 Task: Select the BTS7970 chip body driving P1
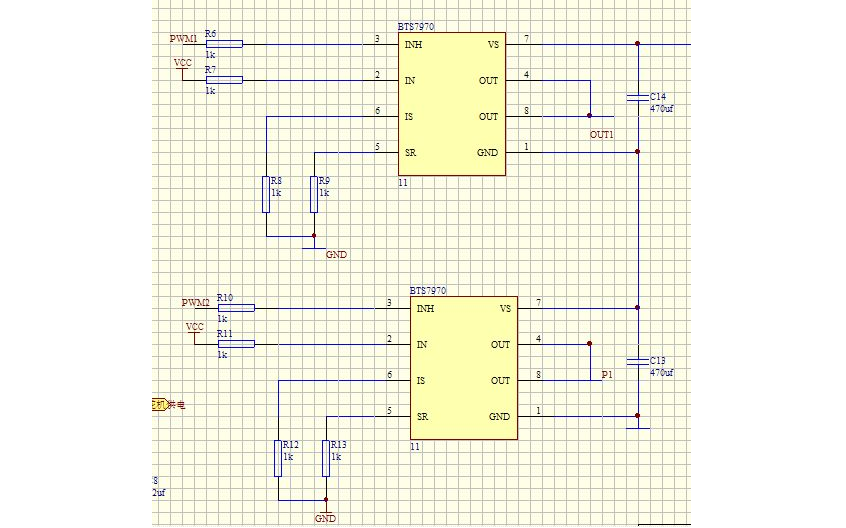pos(464,368)
